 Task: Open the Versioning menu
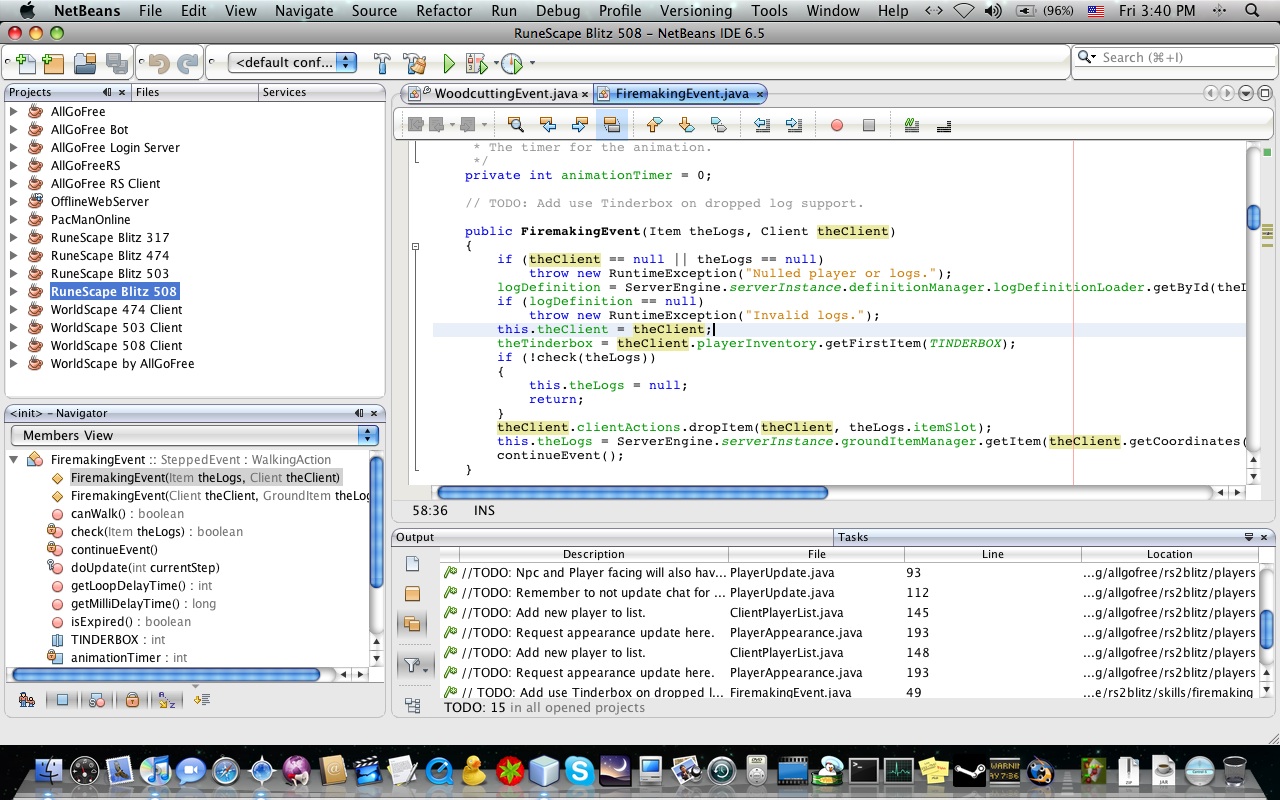(696, 11)
